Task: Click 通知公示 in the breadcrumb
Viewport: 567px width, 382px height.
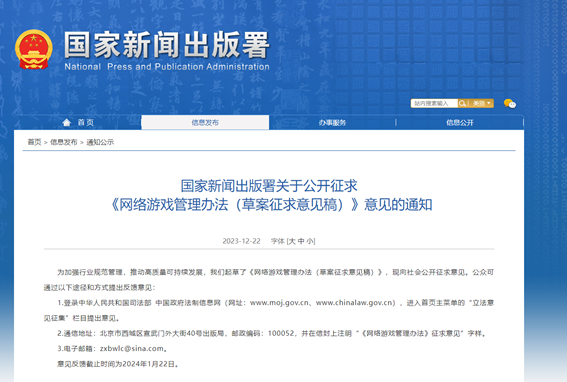Action: [x=100, y=142]
